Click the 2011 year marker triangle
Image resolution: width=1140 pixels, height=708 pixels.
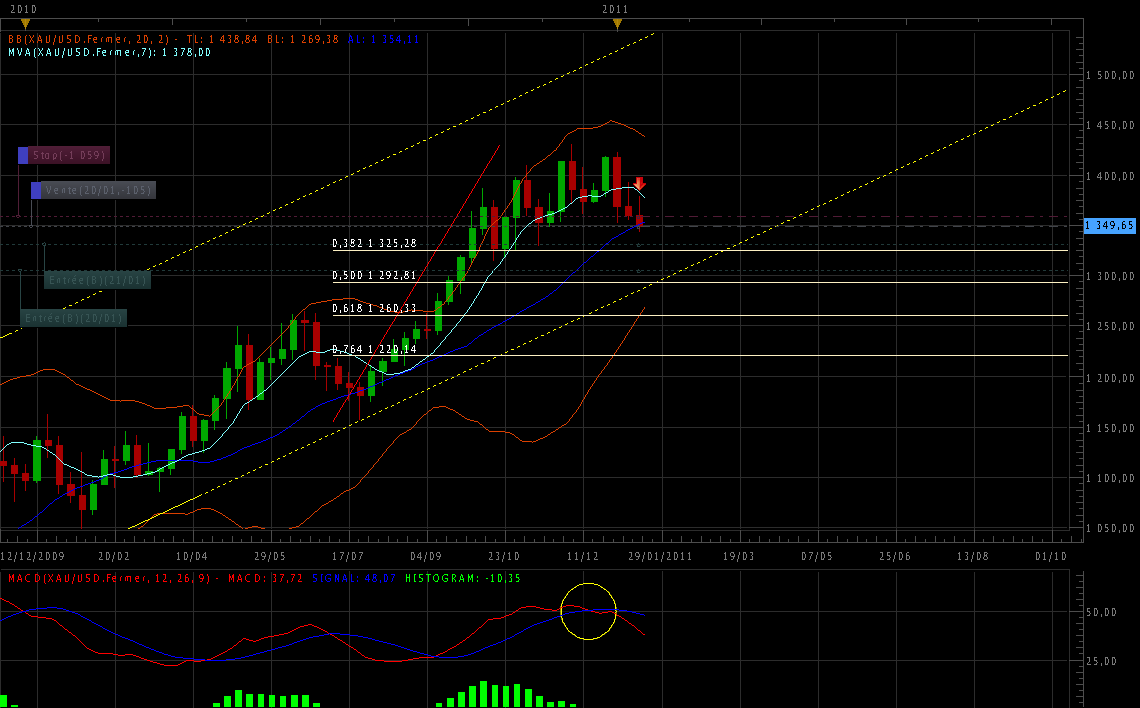[618, 23]
